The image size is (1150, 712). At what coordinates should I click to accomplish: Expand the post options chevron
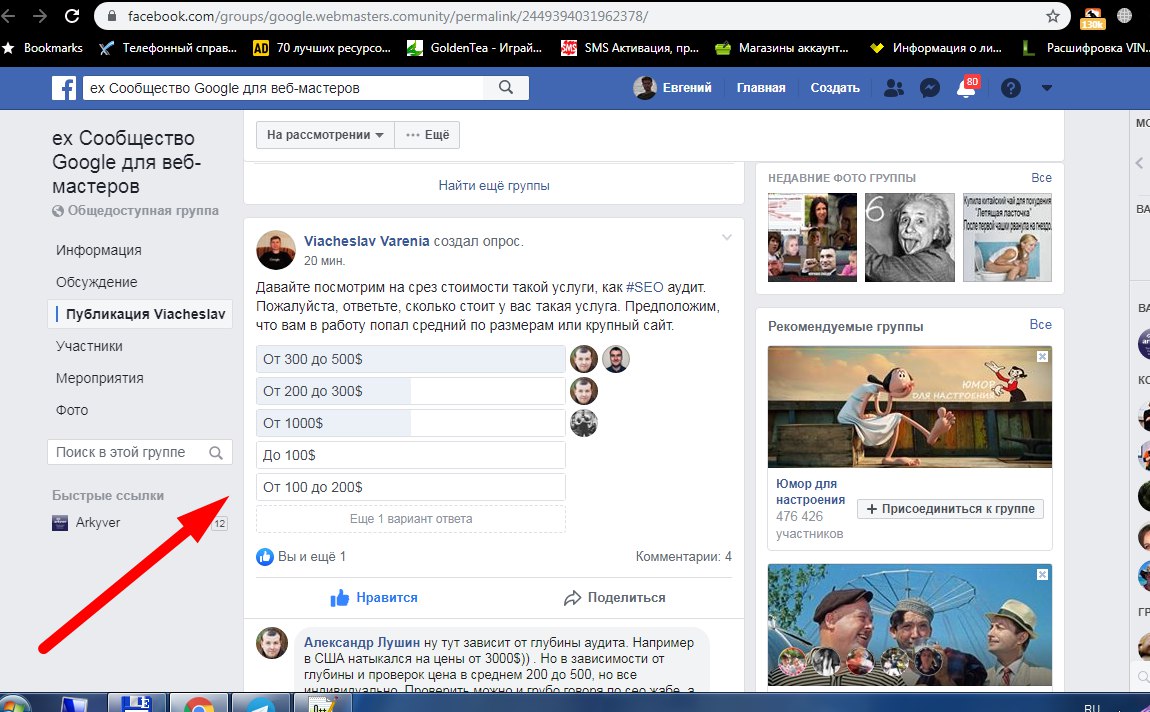pyautogui.click(x=727, y=238)
